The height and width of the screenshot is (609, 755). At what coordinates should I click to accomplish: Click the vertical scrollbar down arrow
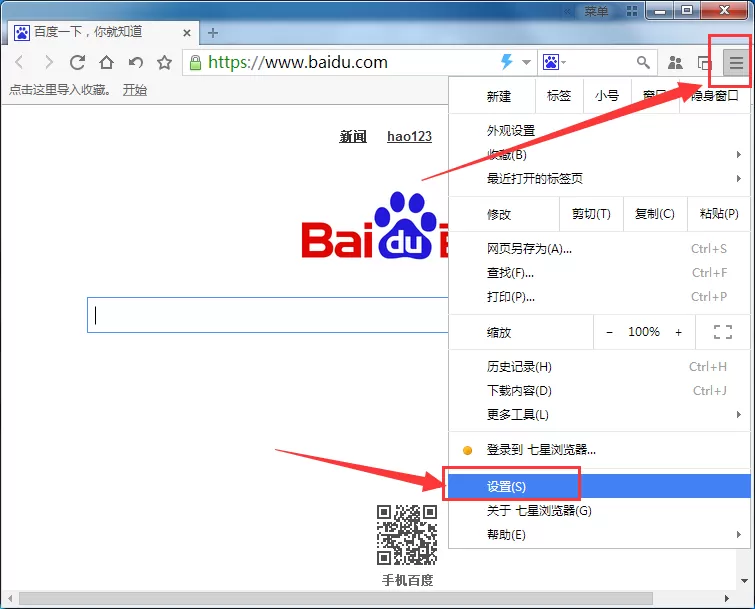(x=744, y=581)
